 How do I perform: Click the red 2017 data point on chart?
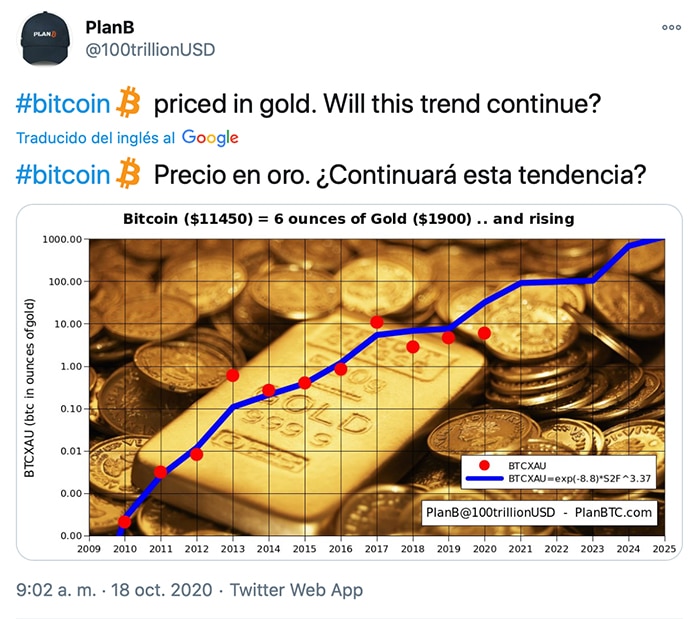(377, 322)
